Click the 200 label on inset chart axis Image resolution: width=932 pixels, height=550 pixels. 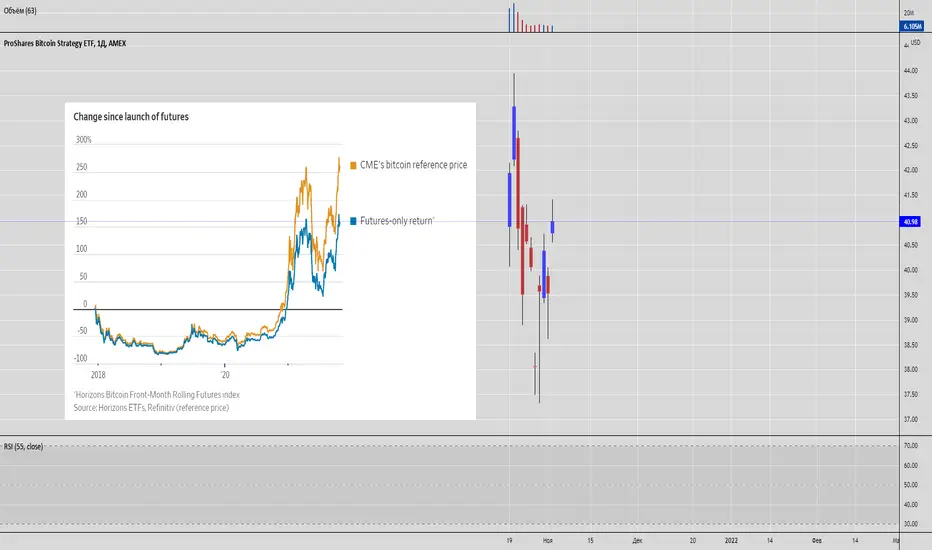tap(81, 194)
